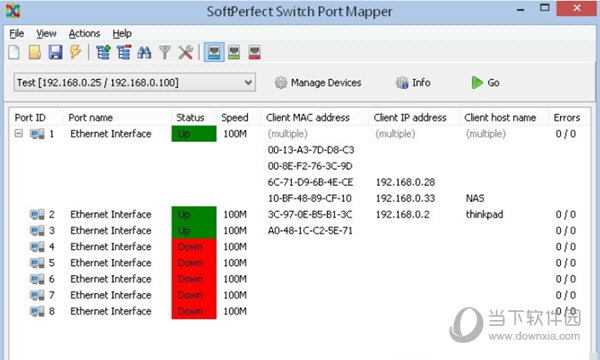The image size is (600, 360).
Task: Select MAC address 3C-97-0E-B5-B1-3C
Action: pos(310,214)
